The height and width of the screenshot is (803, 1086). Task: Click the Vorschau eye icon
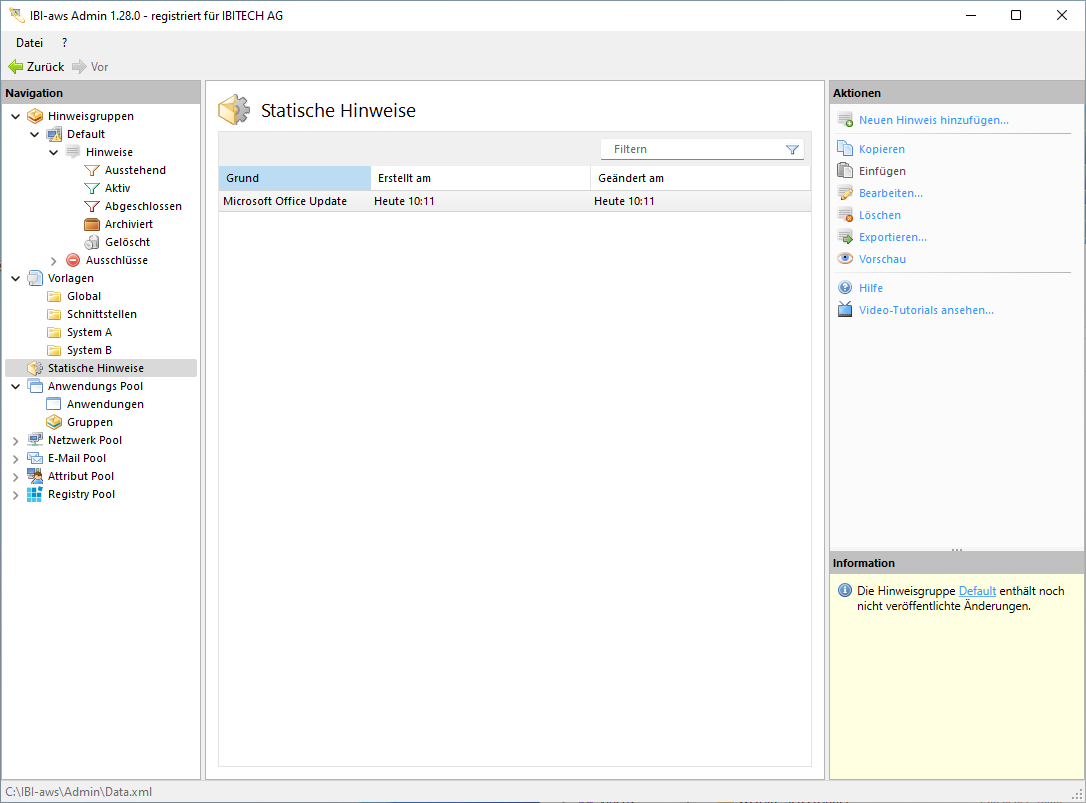(x=845, y=259)
